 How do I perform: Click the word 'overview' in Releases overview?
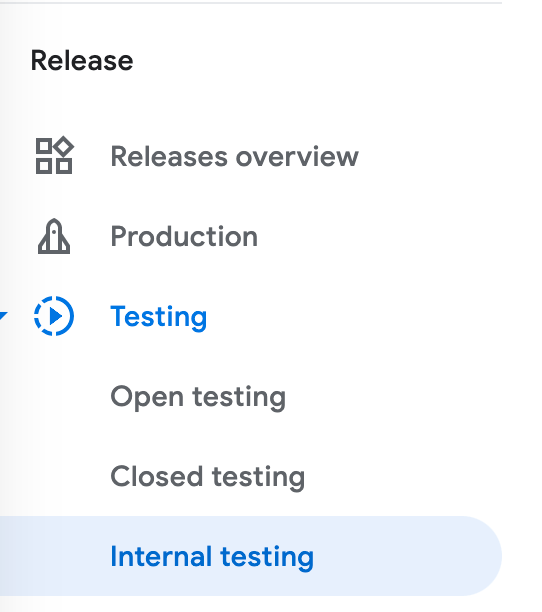pyautogui.click(x=297, y=157)
